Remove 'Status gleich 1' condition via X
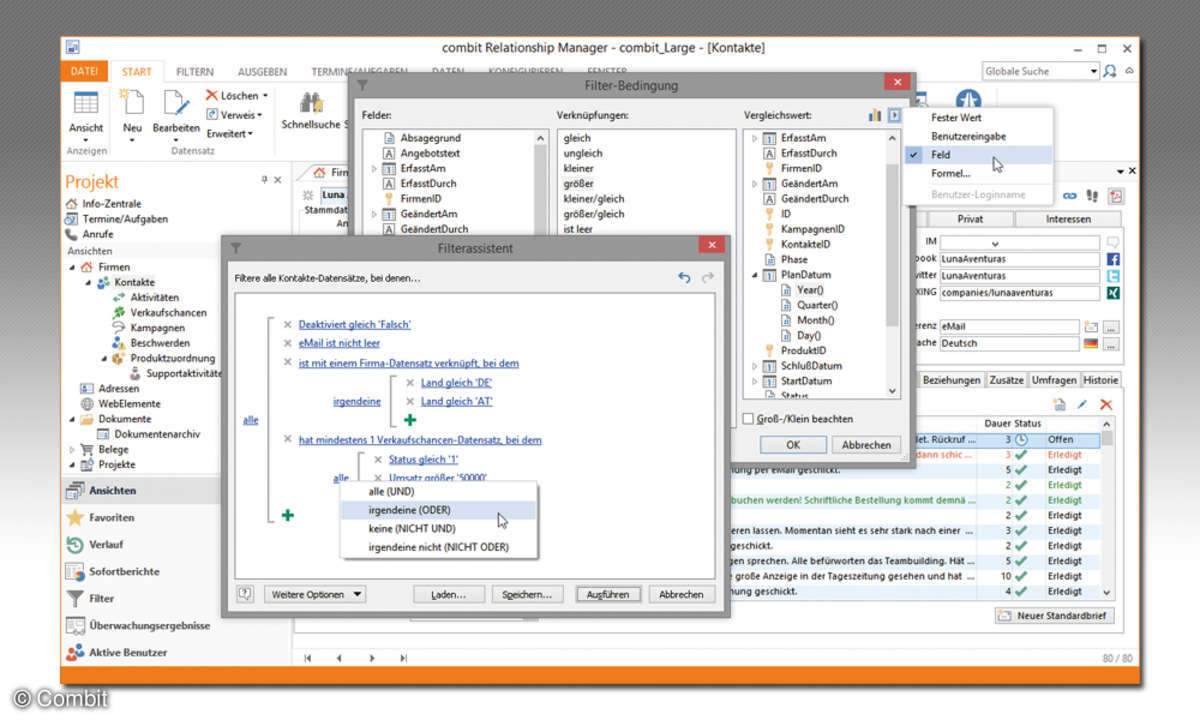This screenshot has width=1200, height=720. point(378,459)
